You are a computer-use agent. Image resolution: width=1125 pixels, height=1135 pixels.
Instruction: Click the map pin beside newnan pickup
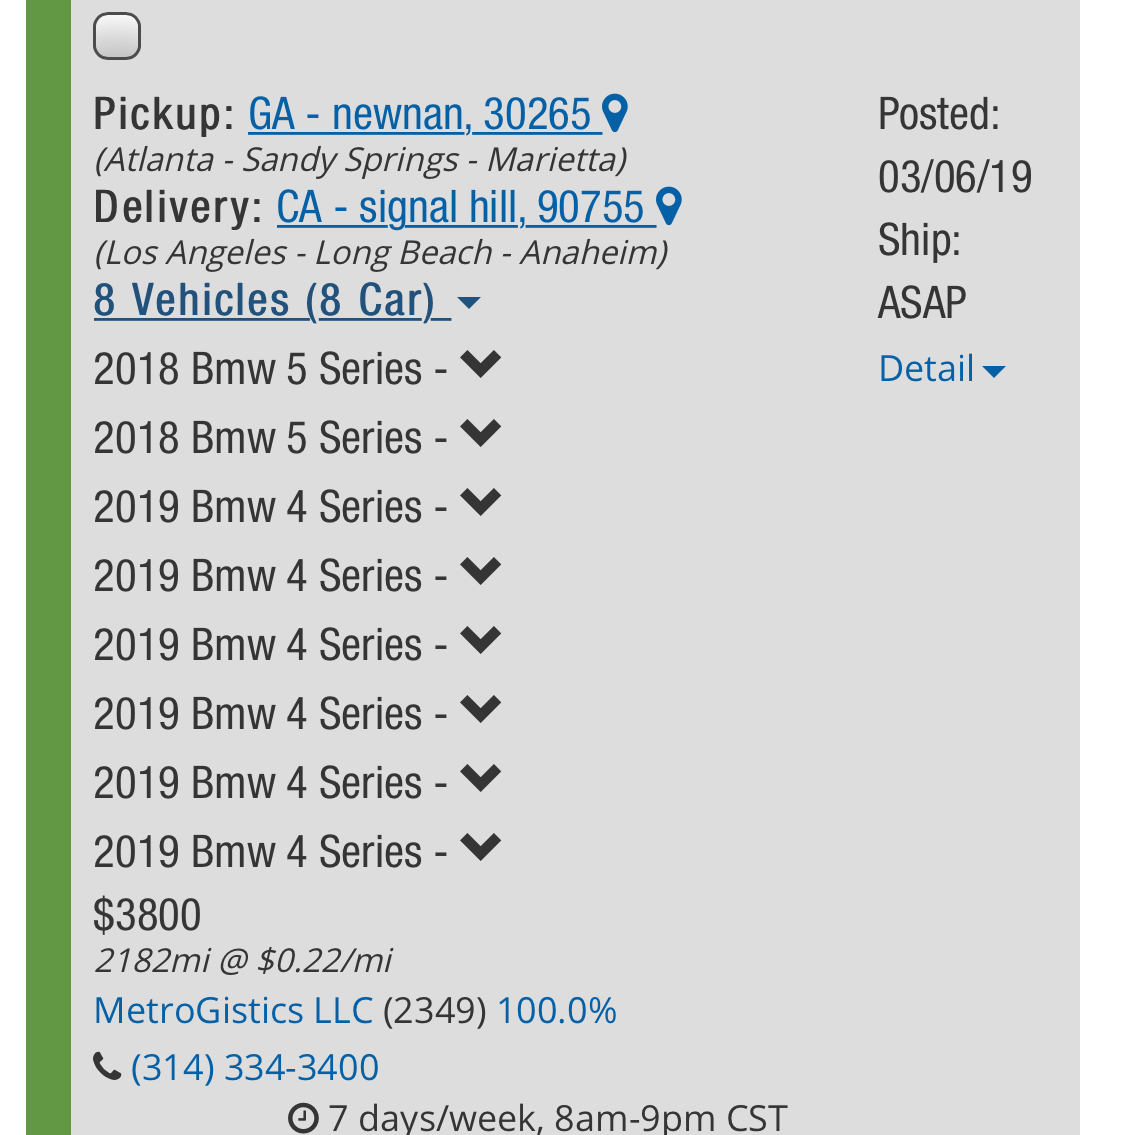(616, 114)
